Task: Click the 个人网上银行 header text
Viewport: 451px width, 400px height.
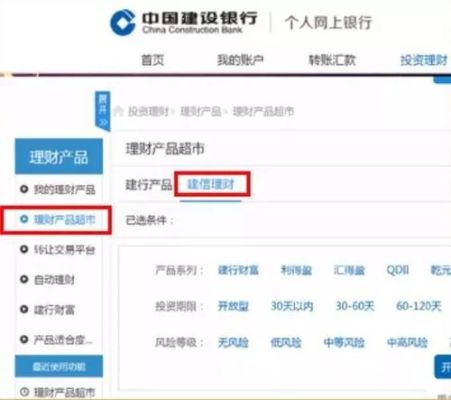Action: 328,23
